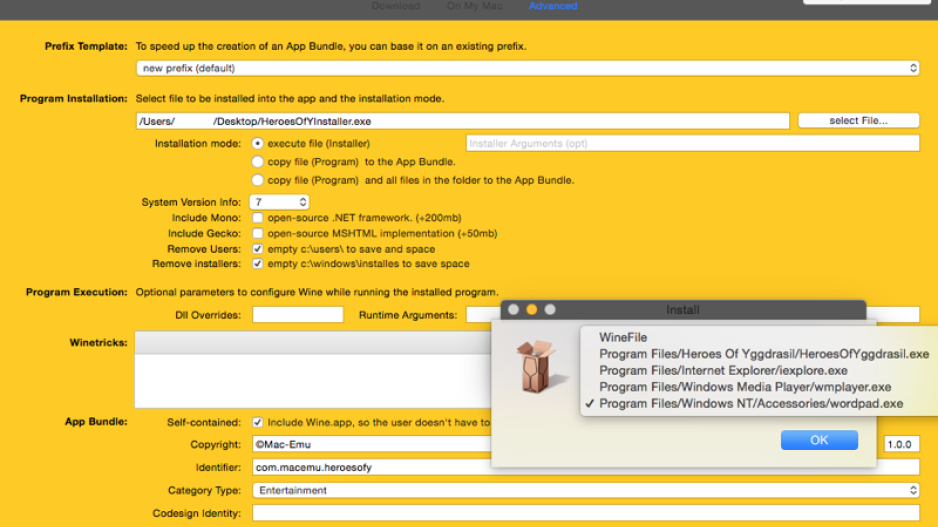The height and width of the screenshot is (527, 938).
Task: Click the select File... button
Action: tap(857, 121)
